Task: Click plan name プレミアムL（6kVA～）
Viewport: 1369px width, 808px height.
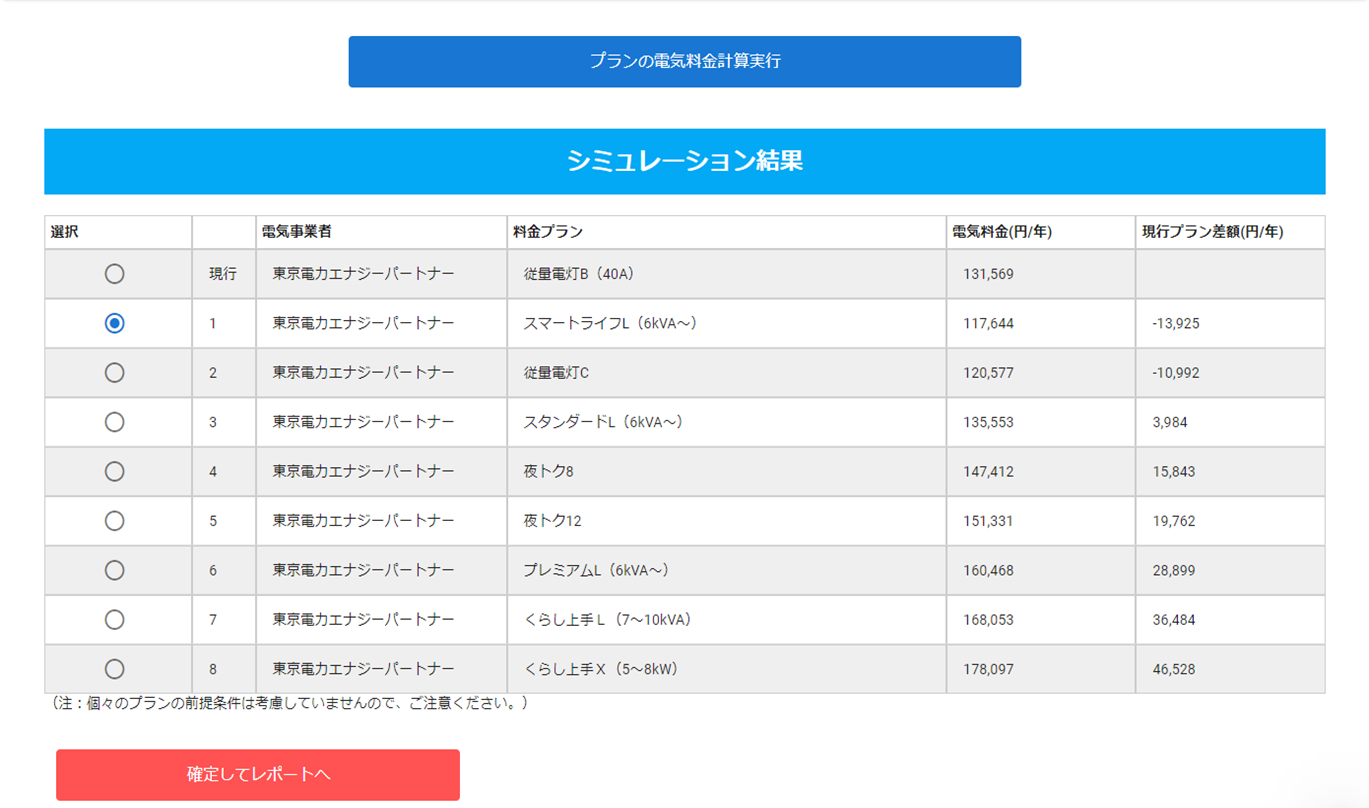Action: click(x=597, y=570)
